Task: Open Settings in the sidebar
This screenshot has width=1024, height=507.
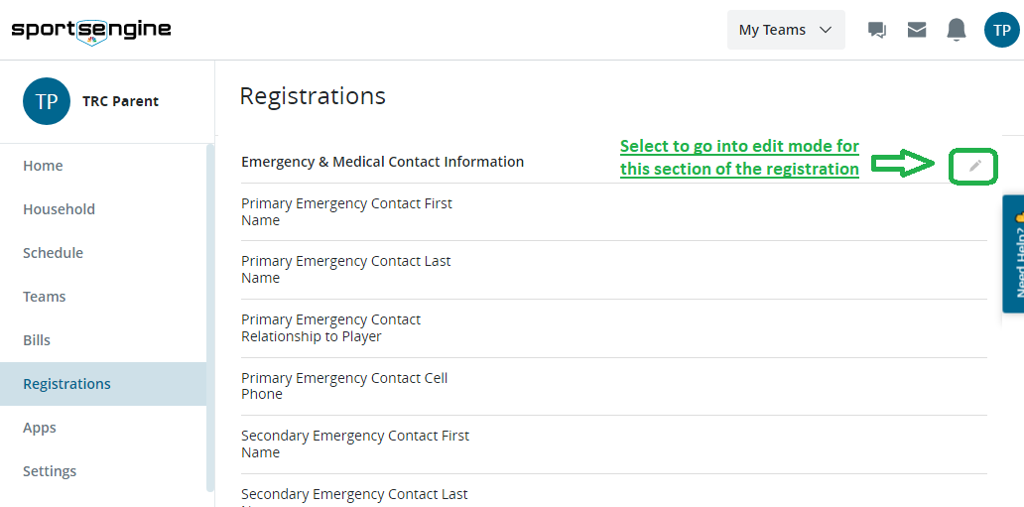Action: [50, 471]
